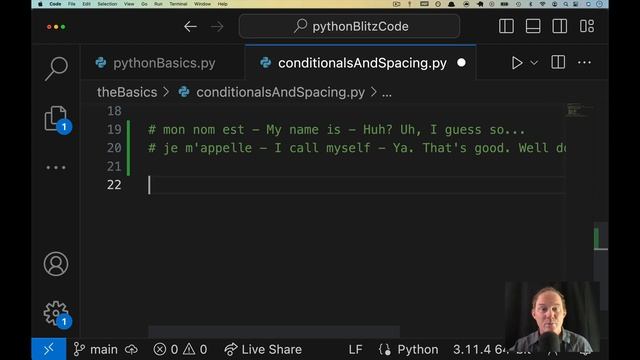Click the minimap code preview
The width and height of the screenshot is (640, 360).
pos(580,110)
